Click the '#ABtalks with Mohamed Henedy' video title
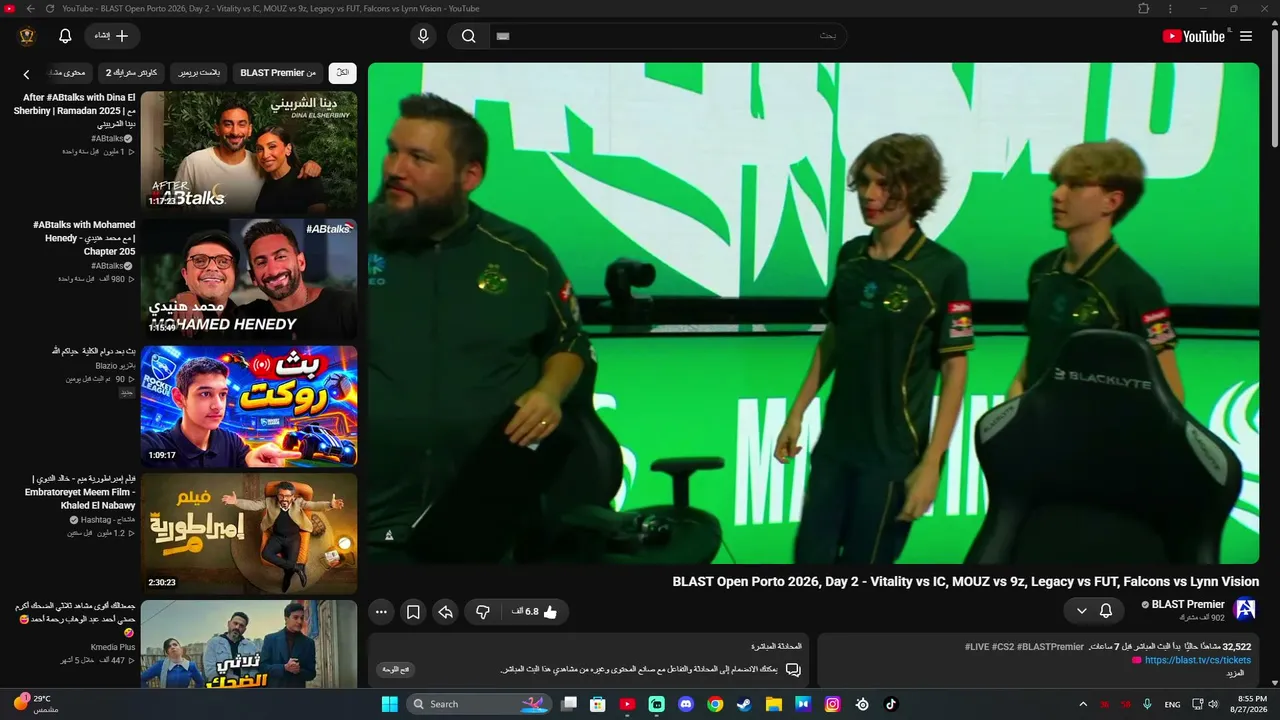Screen dimensions: 1280x720 [84, 238]
